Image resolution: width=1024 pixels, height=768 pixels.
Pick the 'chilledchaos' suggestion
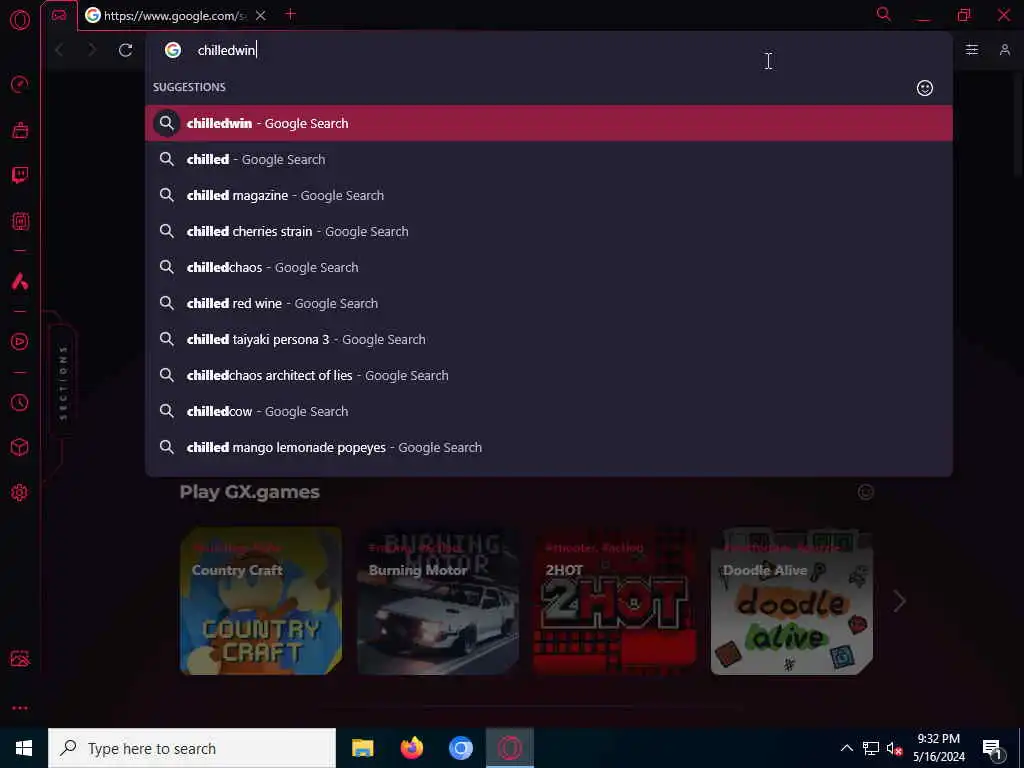coord(549,267)
